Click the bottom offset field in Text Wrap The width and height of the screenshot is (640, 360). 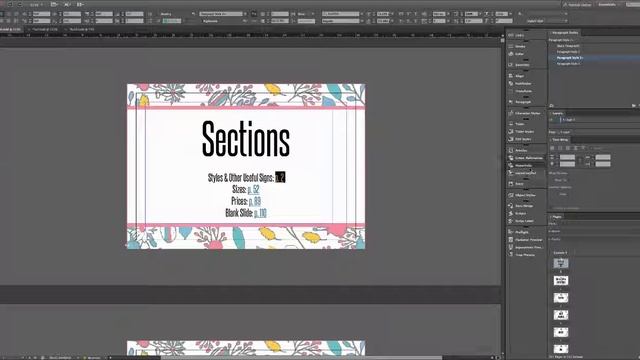click(567, 164)
